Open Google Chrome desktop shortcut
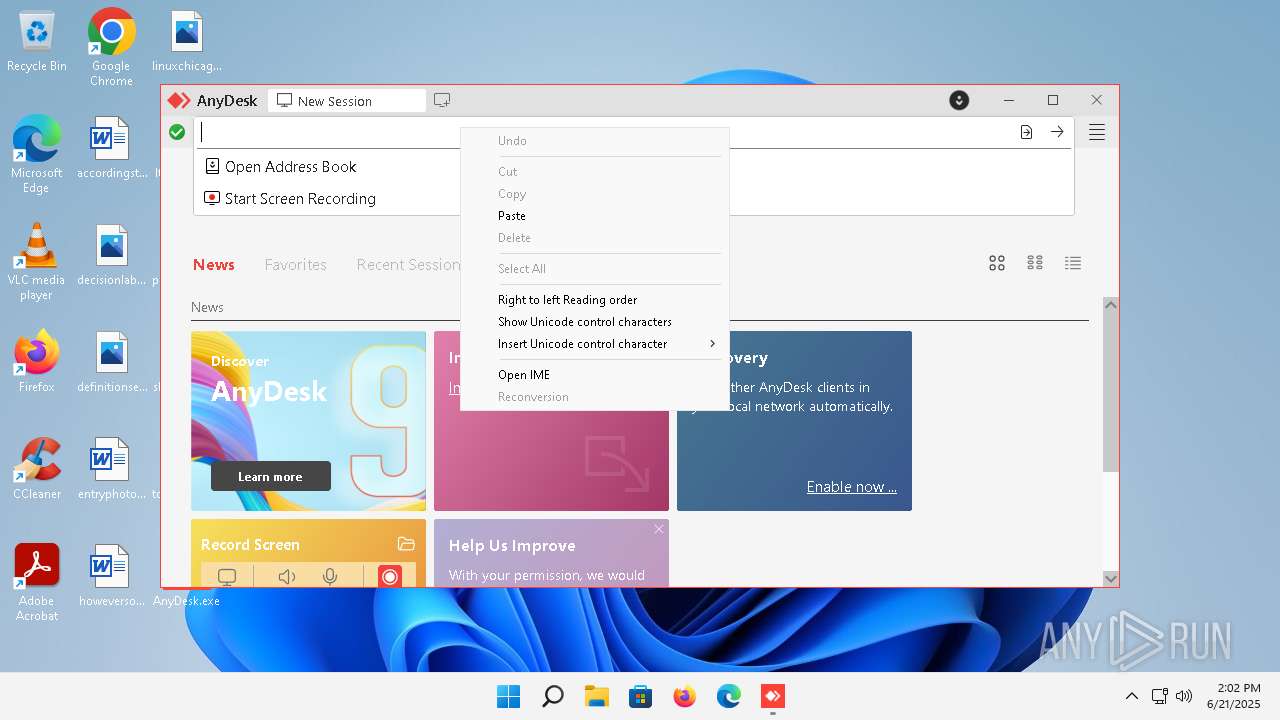1280x720 pixels. click(111, 47)
